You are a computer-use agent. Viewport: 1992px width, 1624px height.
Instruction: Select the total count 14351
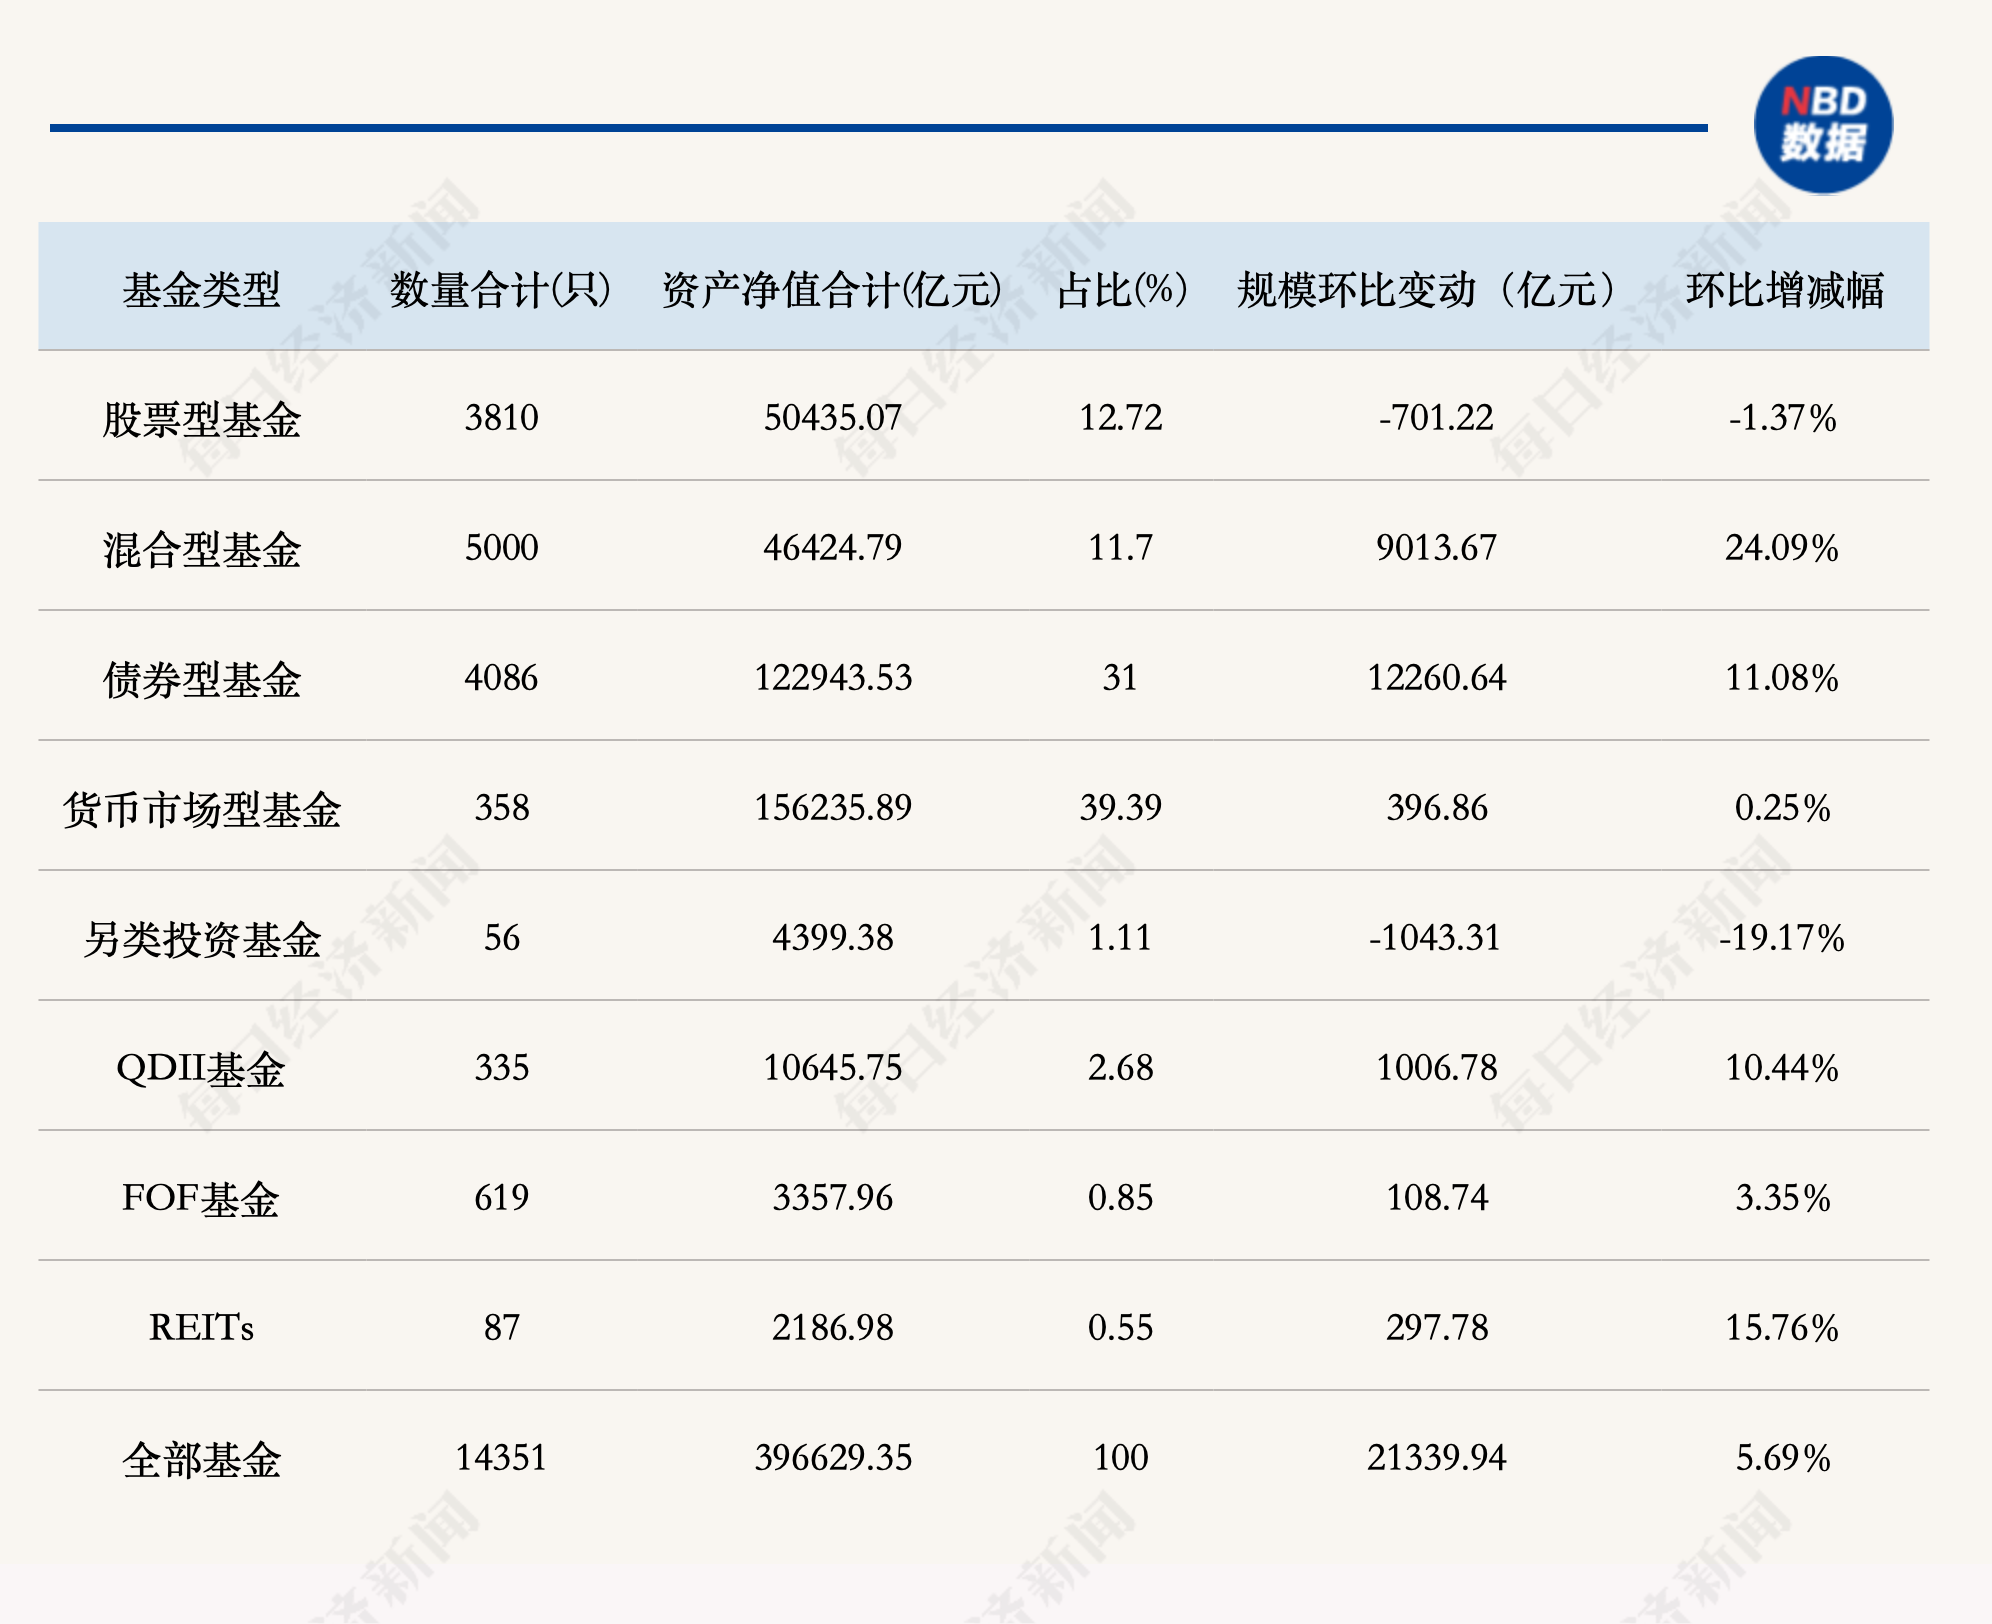click(x=501, y=1457)
